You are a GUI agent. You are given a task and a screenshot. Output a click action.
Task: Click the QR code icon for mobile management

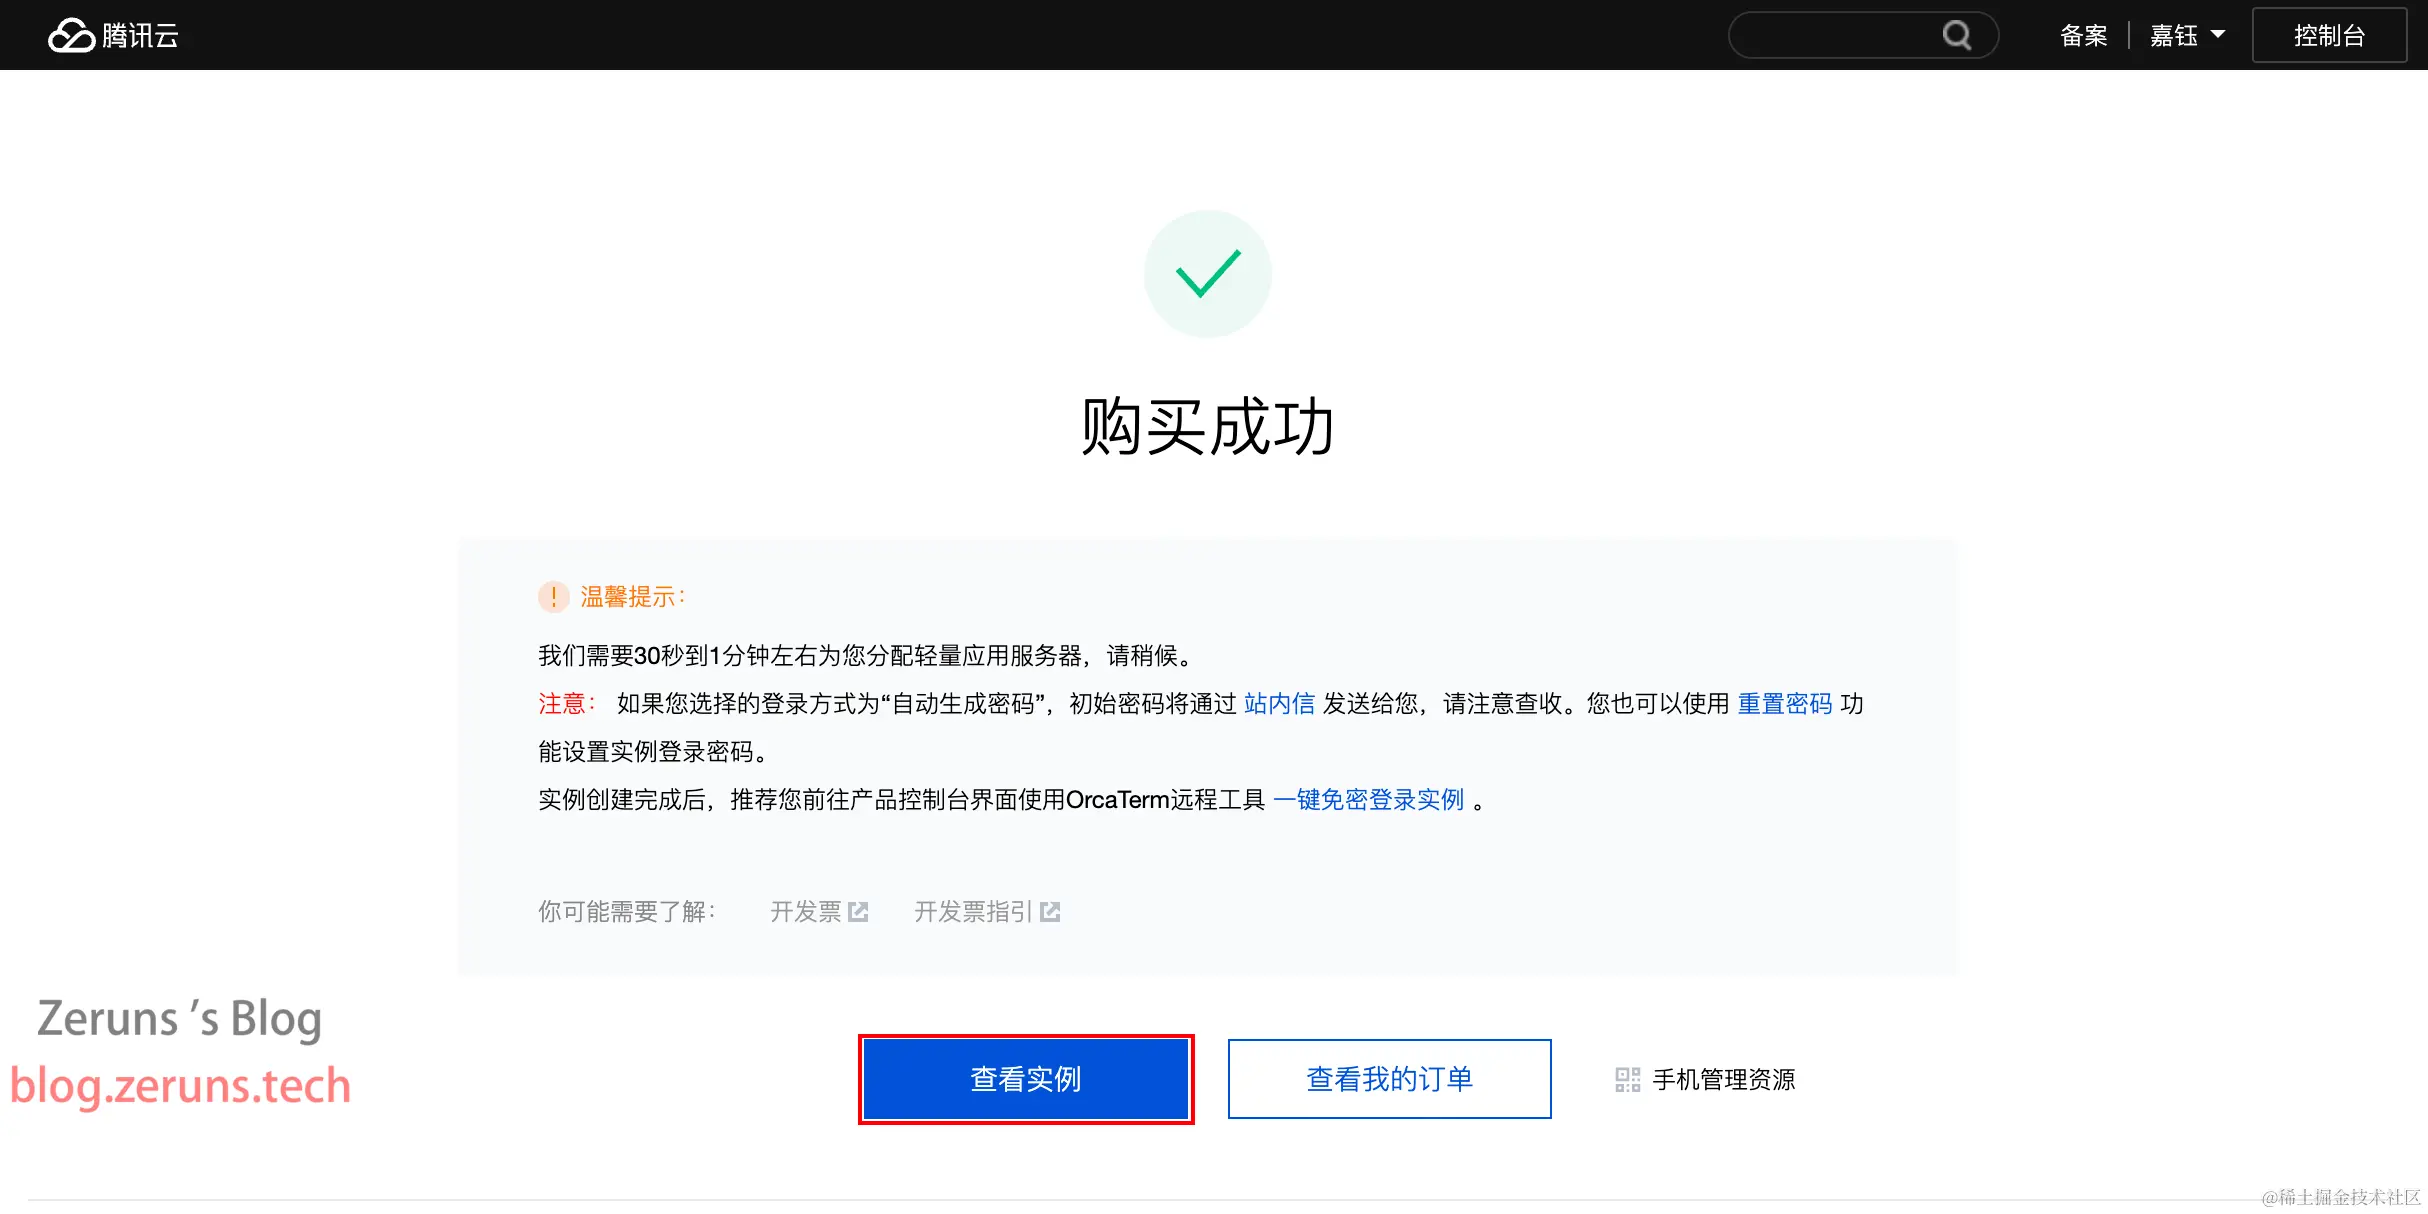pyautogui.click(x=1627, y=1080)
